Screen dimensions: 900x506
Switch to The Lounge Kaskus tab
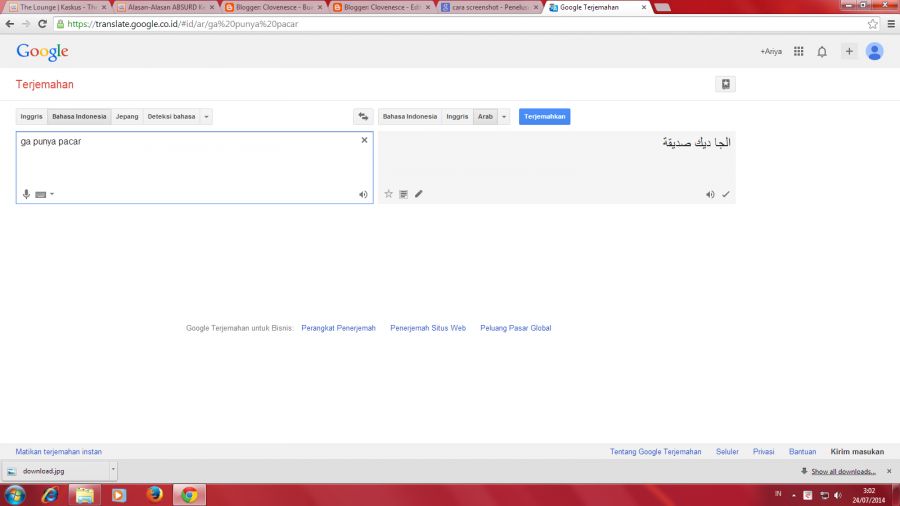(57, 7)
